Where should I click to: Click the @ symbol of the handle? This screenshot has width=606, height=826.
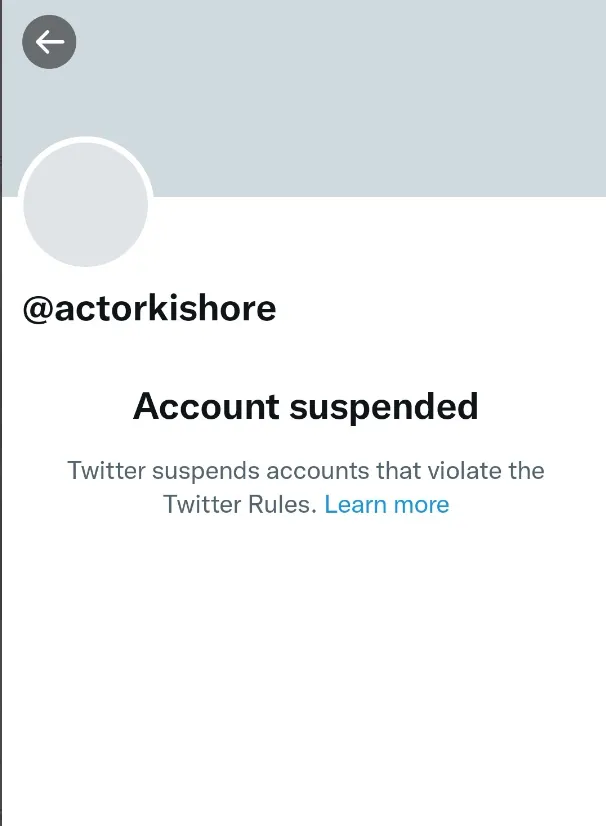(37, 309)
